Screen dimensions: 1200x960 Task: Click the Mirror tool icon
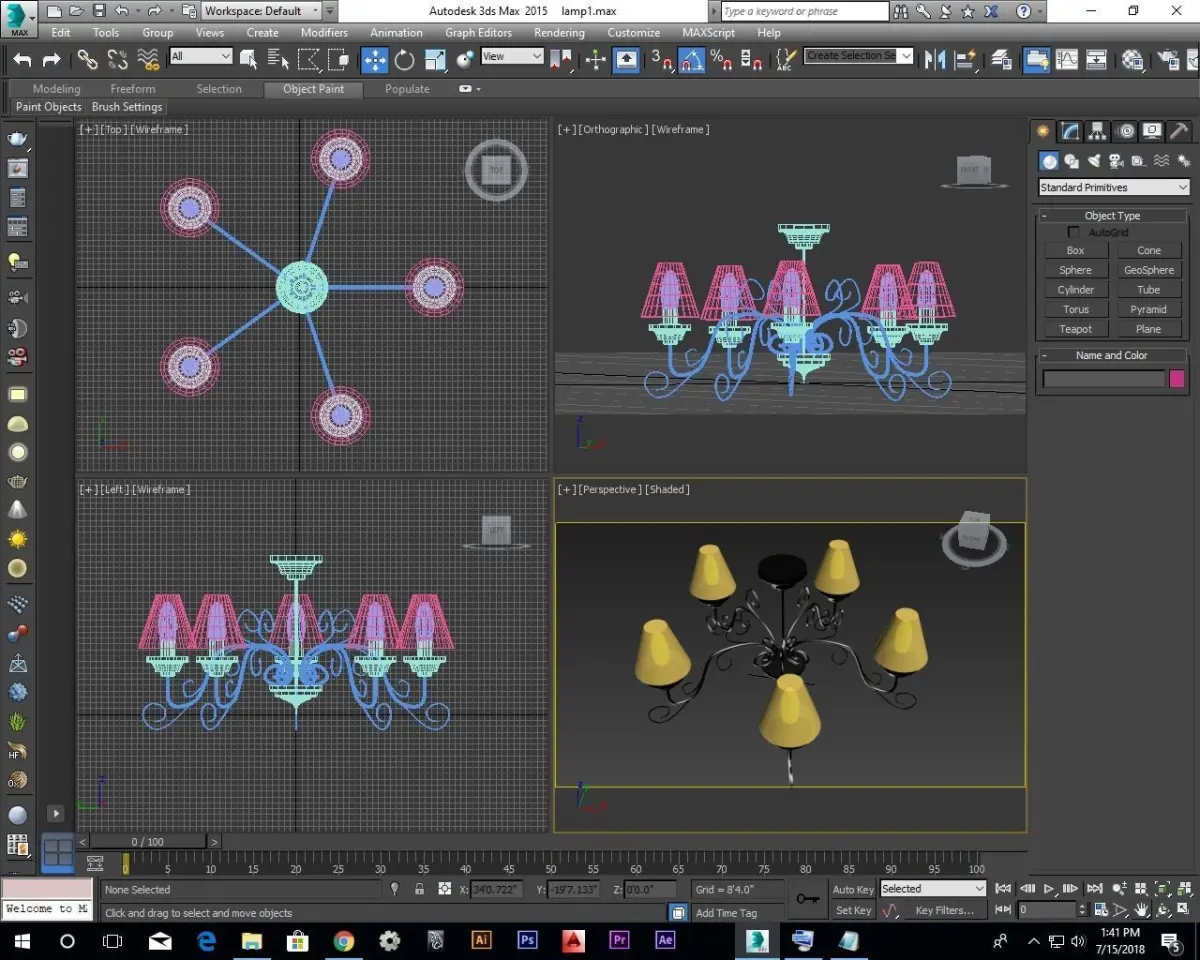tap(935, 60)
